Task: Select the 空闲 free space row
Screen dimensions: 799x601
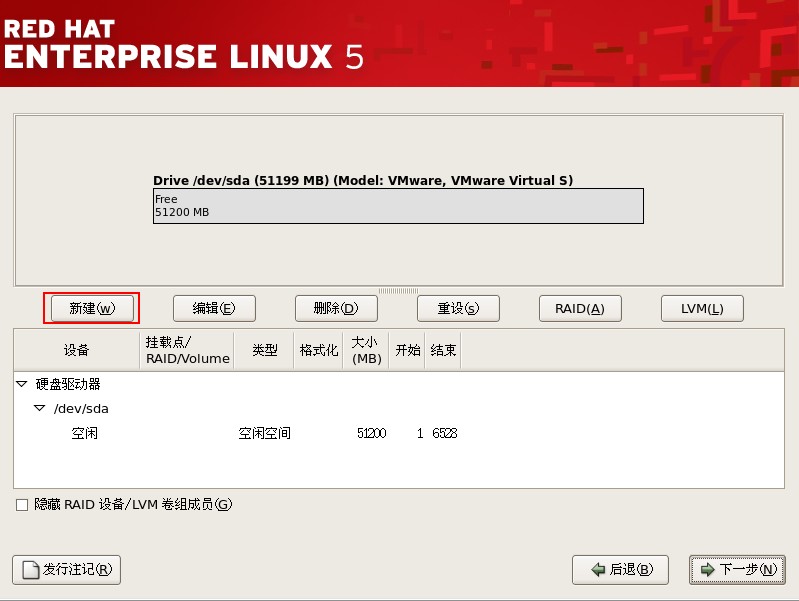Action: click(x=398, y=433)
